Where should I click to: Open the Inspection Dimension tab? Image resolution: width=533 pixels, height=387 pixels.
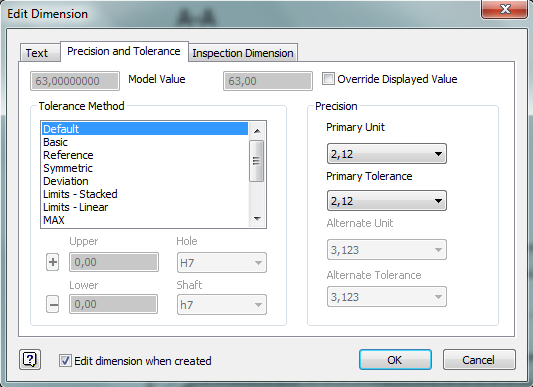click(243, 53)
